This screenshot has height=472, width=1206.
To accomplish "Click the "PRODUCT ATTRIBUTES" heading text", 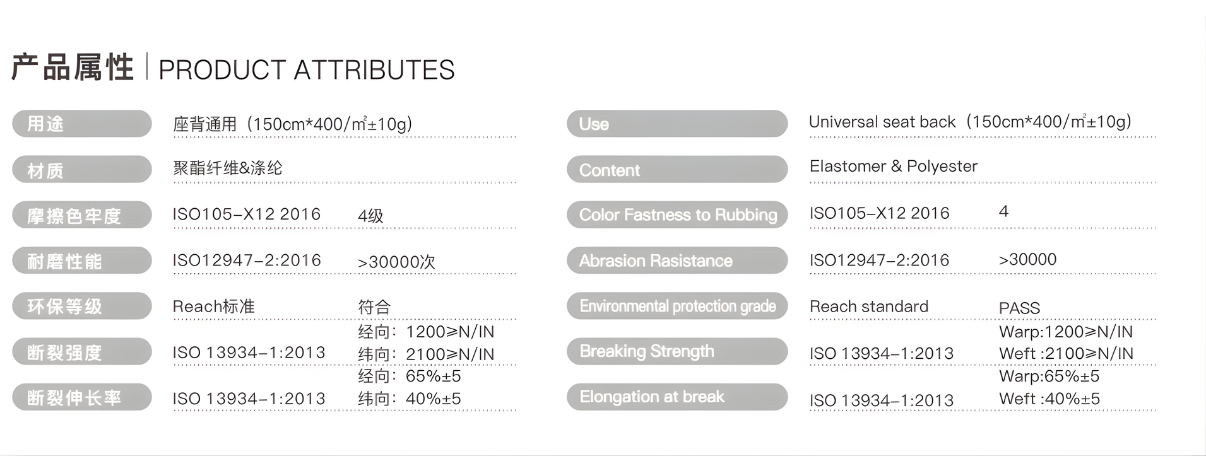I will pyautogui.click(x=306, y=70).
